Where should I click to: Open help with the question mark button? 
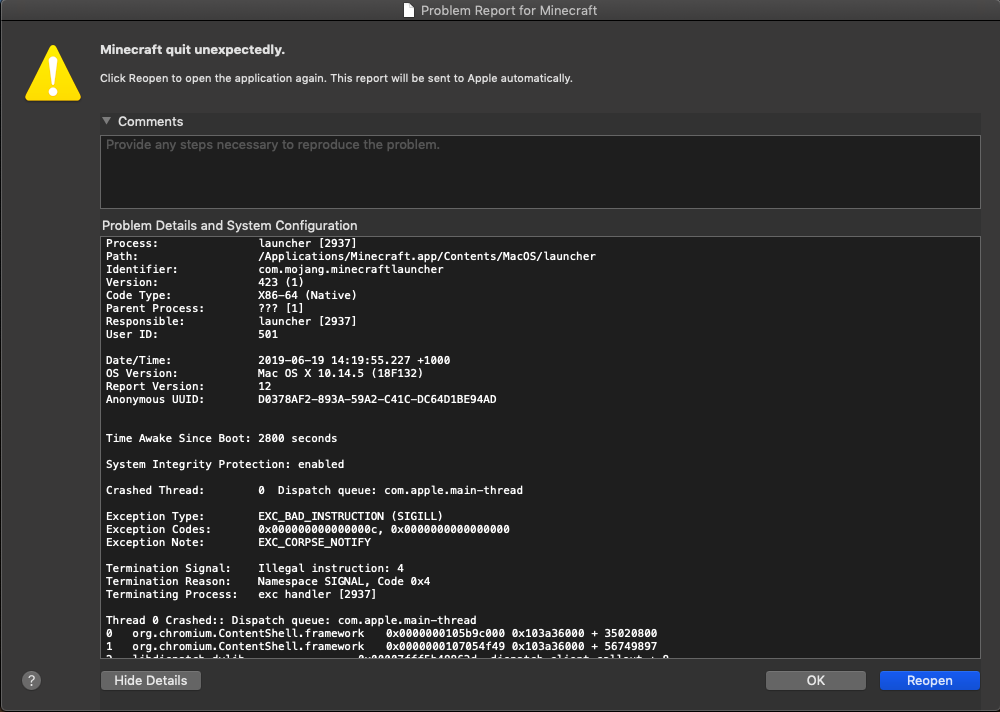[31, 680]
